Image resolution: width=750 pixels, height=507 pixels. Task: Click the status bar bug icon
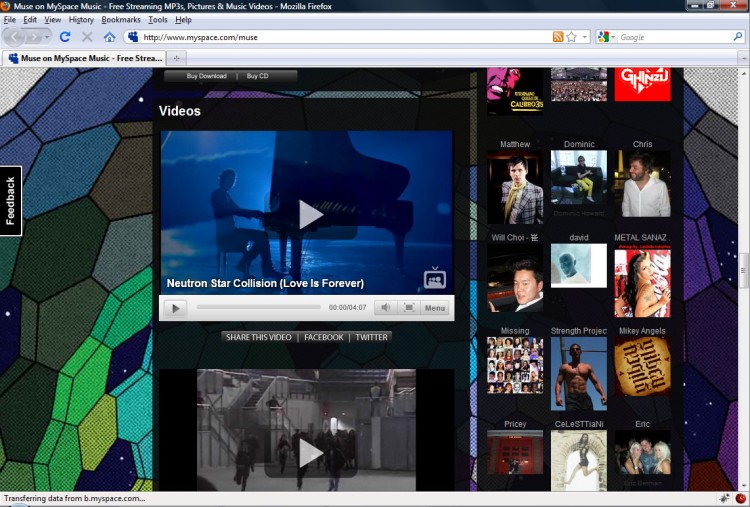point(725,498)
